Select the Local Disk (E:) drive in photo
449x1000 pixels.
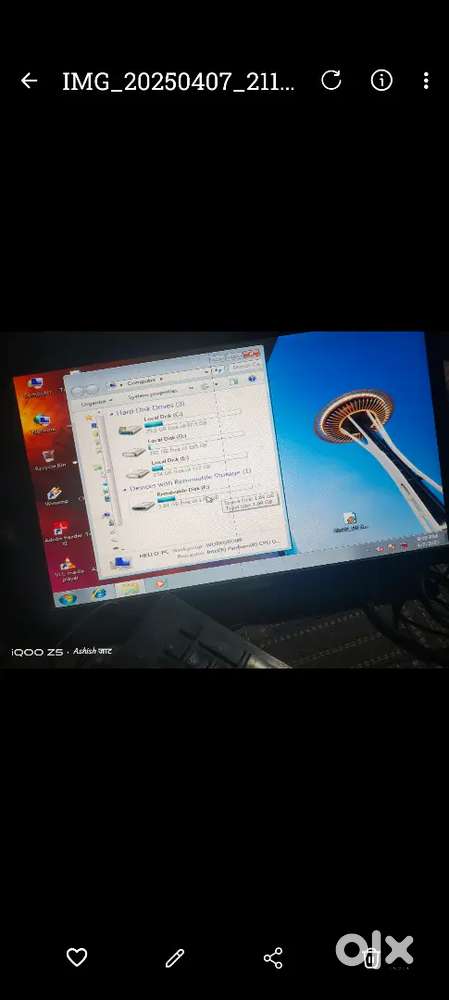pyautogui.click(x=188, y=466)
